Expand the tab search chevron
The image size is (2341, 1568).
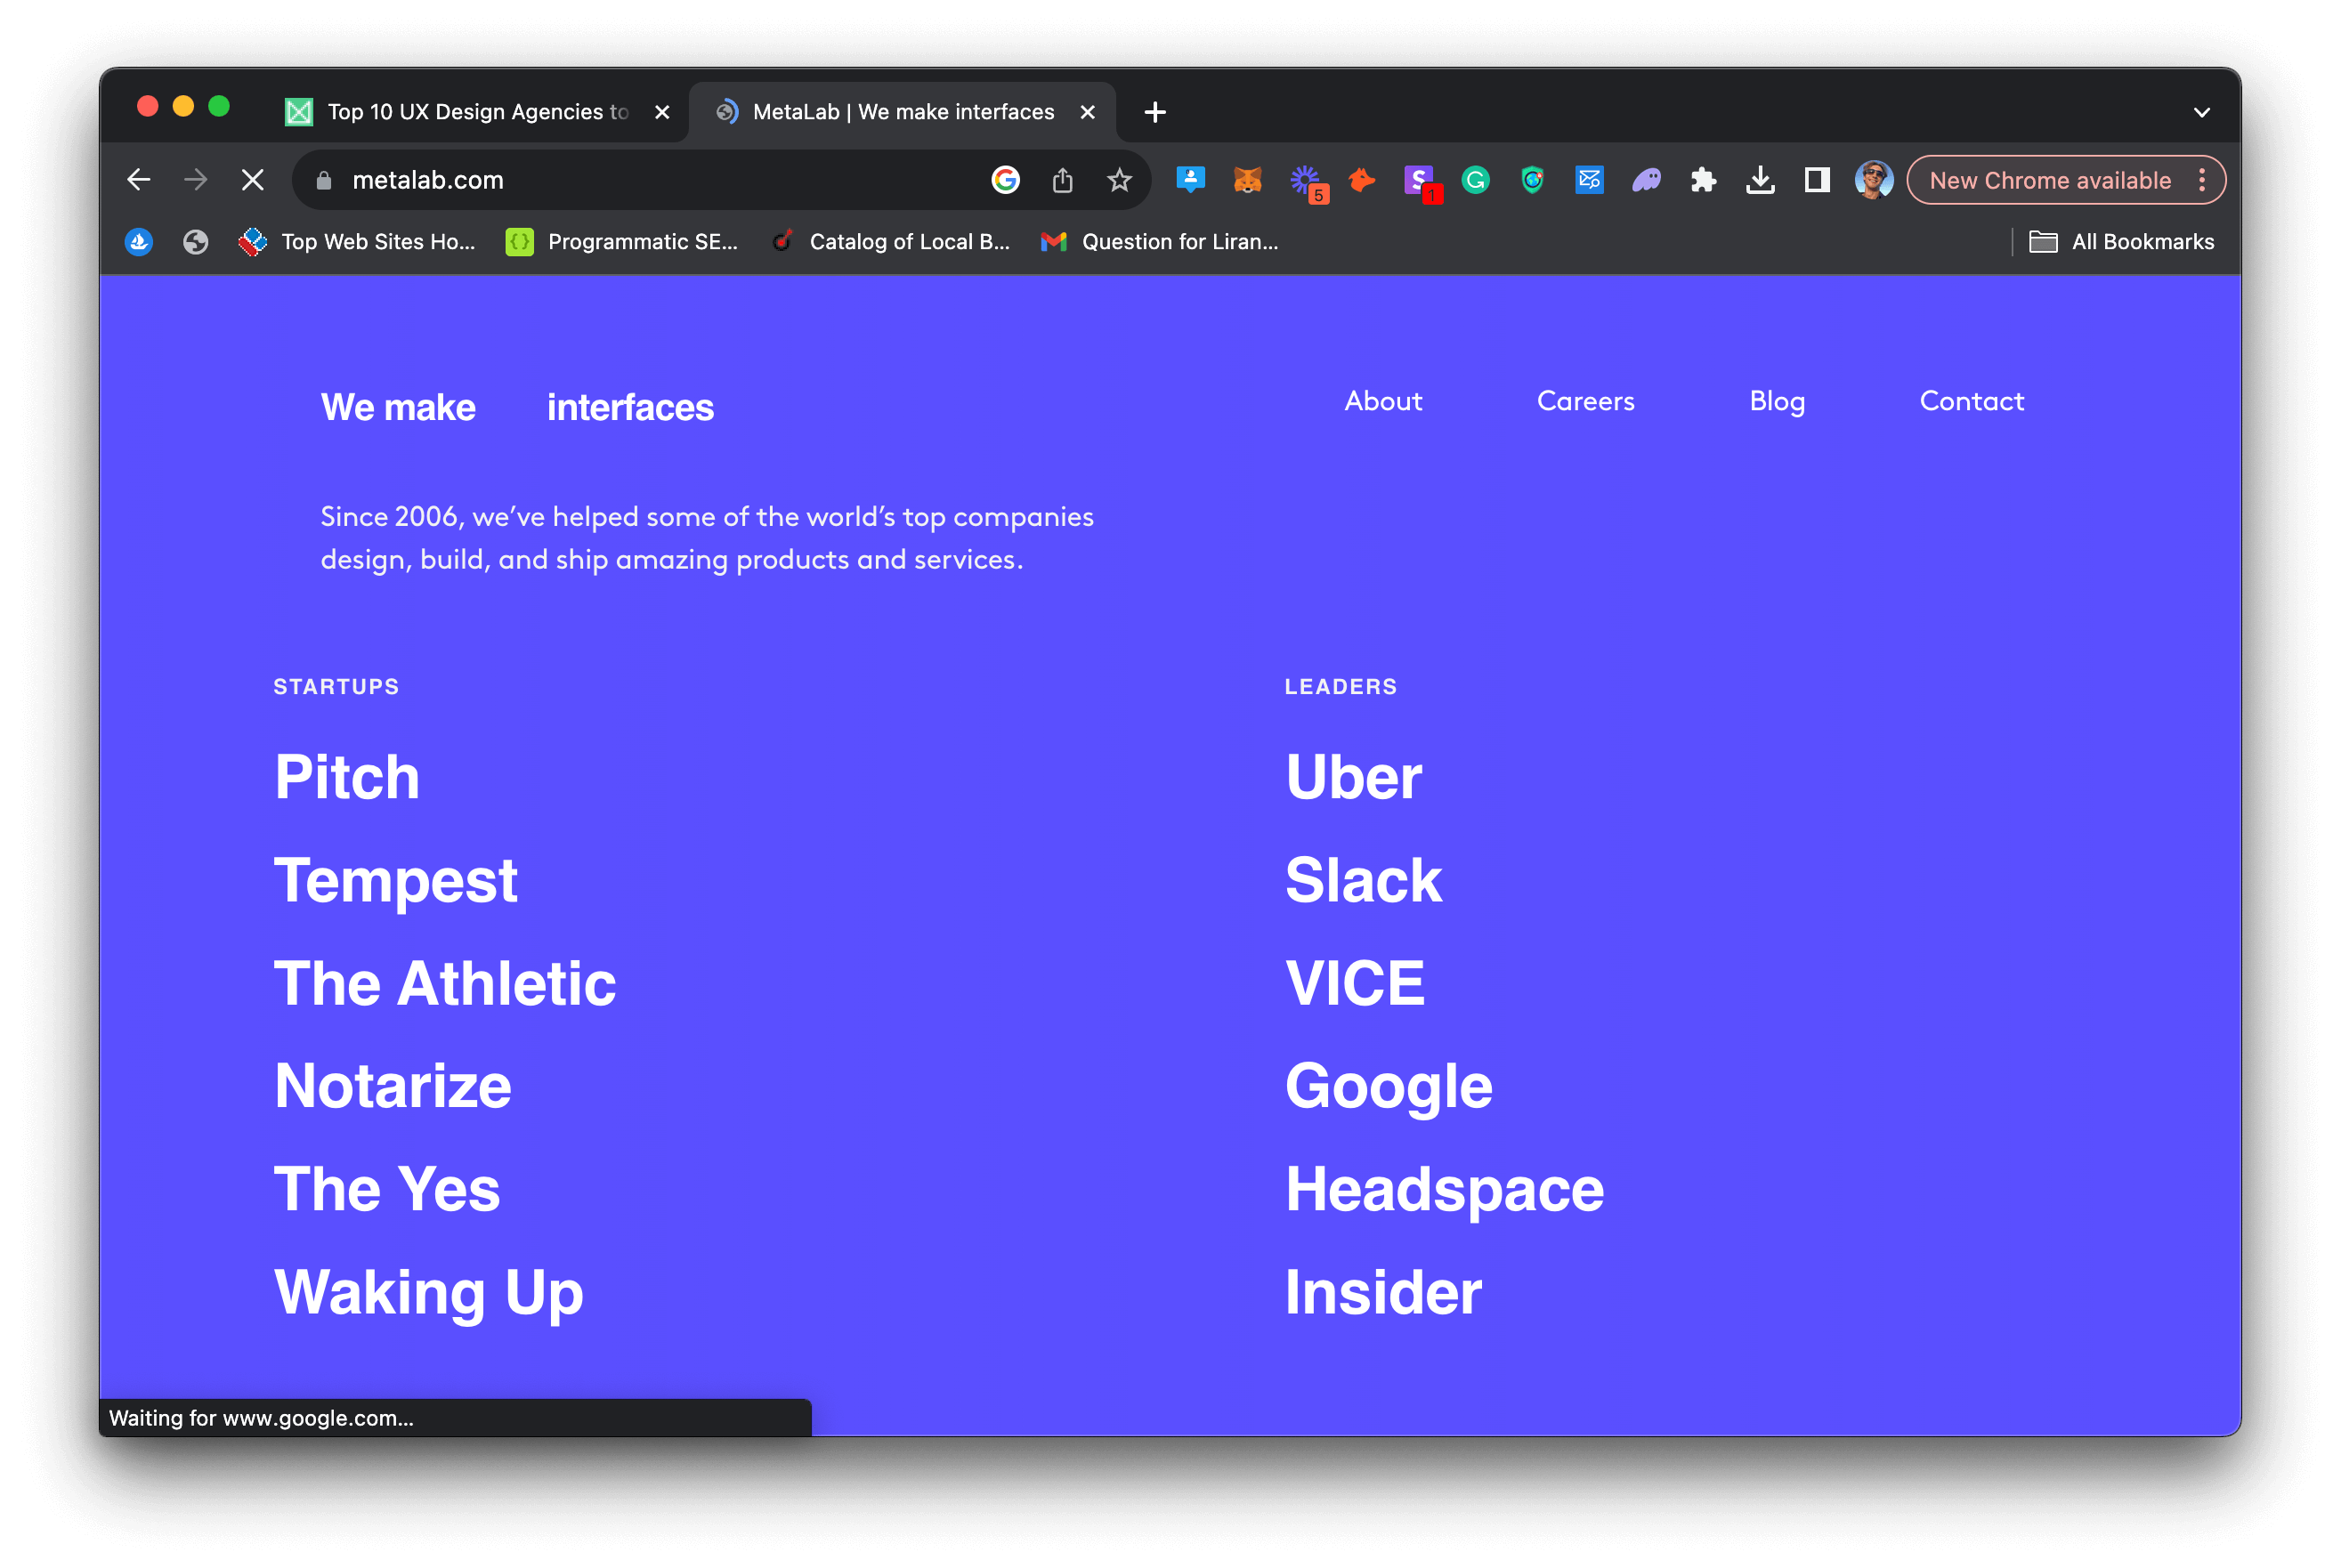[2201, 112]
